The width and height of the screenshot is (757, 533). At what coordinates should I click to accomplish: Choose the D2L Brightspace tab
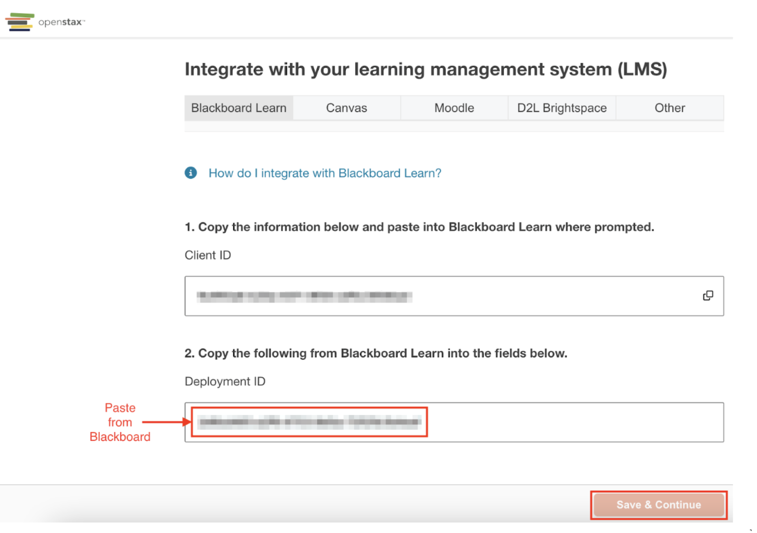pos(562,108)
